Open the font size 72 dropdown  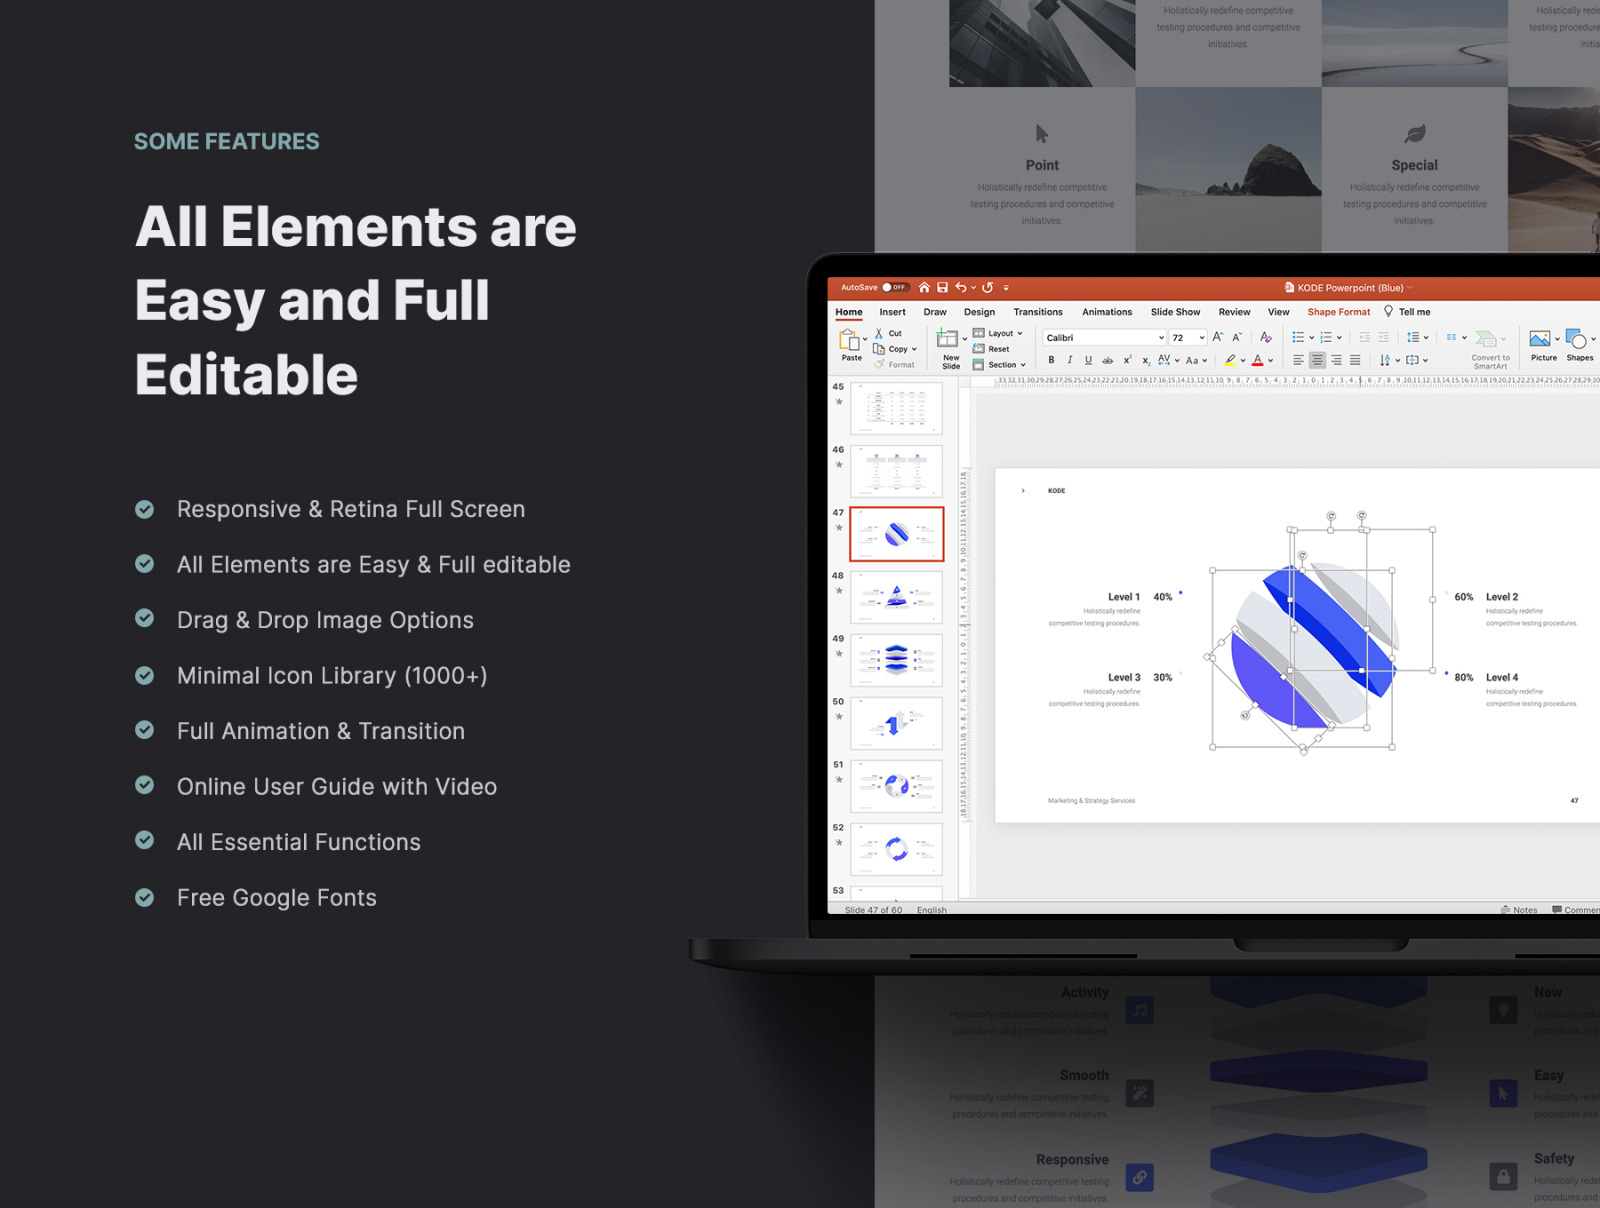pyautogui.click(x=1202, y=338)
